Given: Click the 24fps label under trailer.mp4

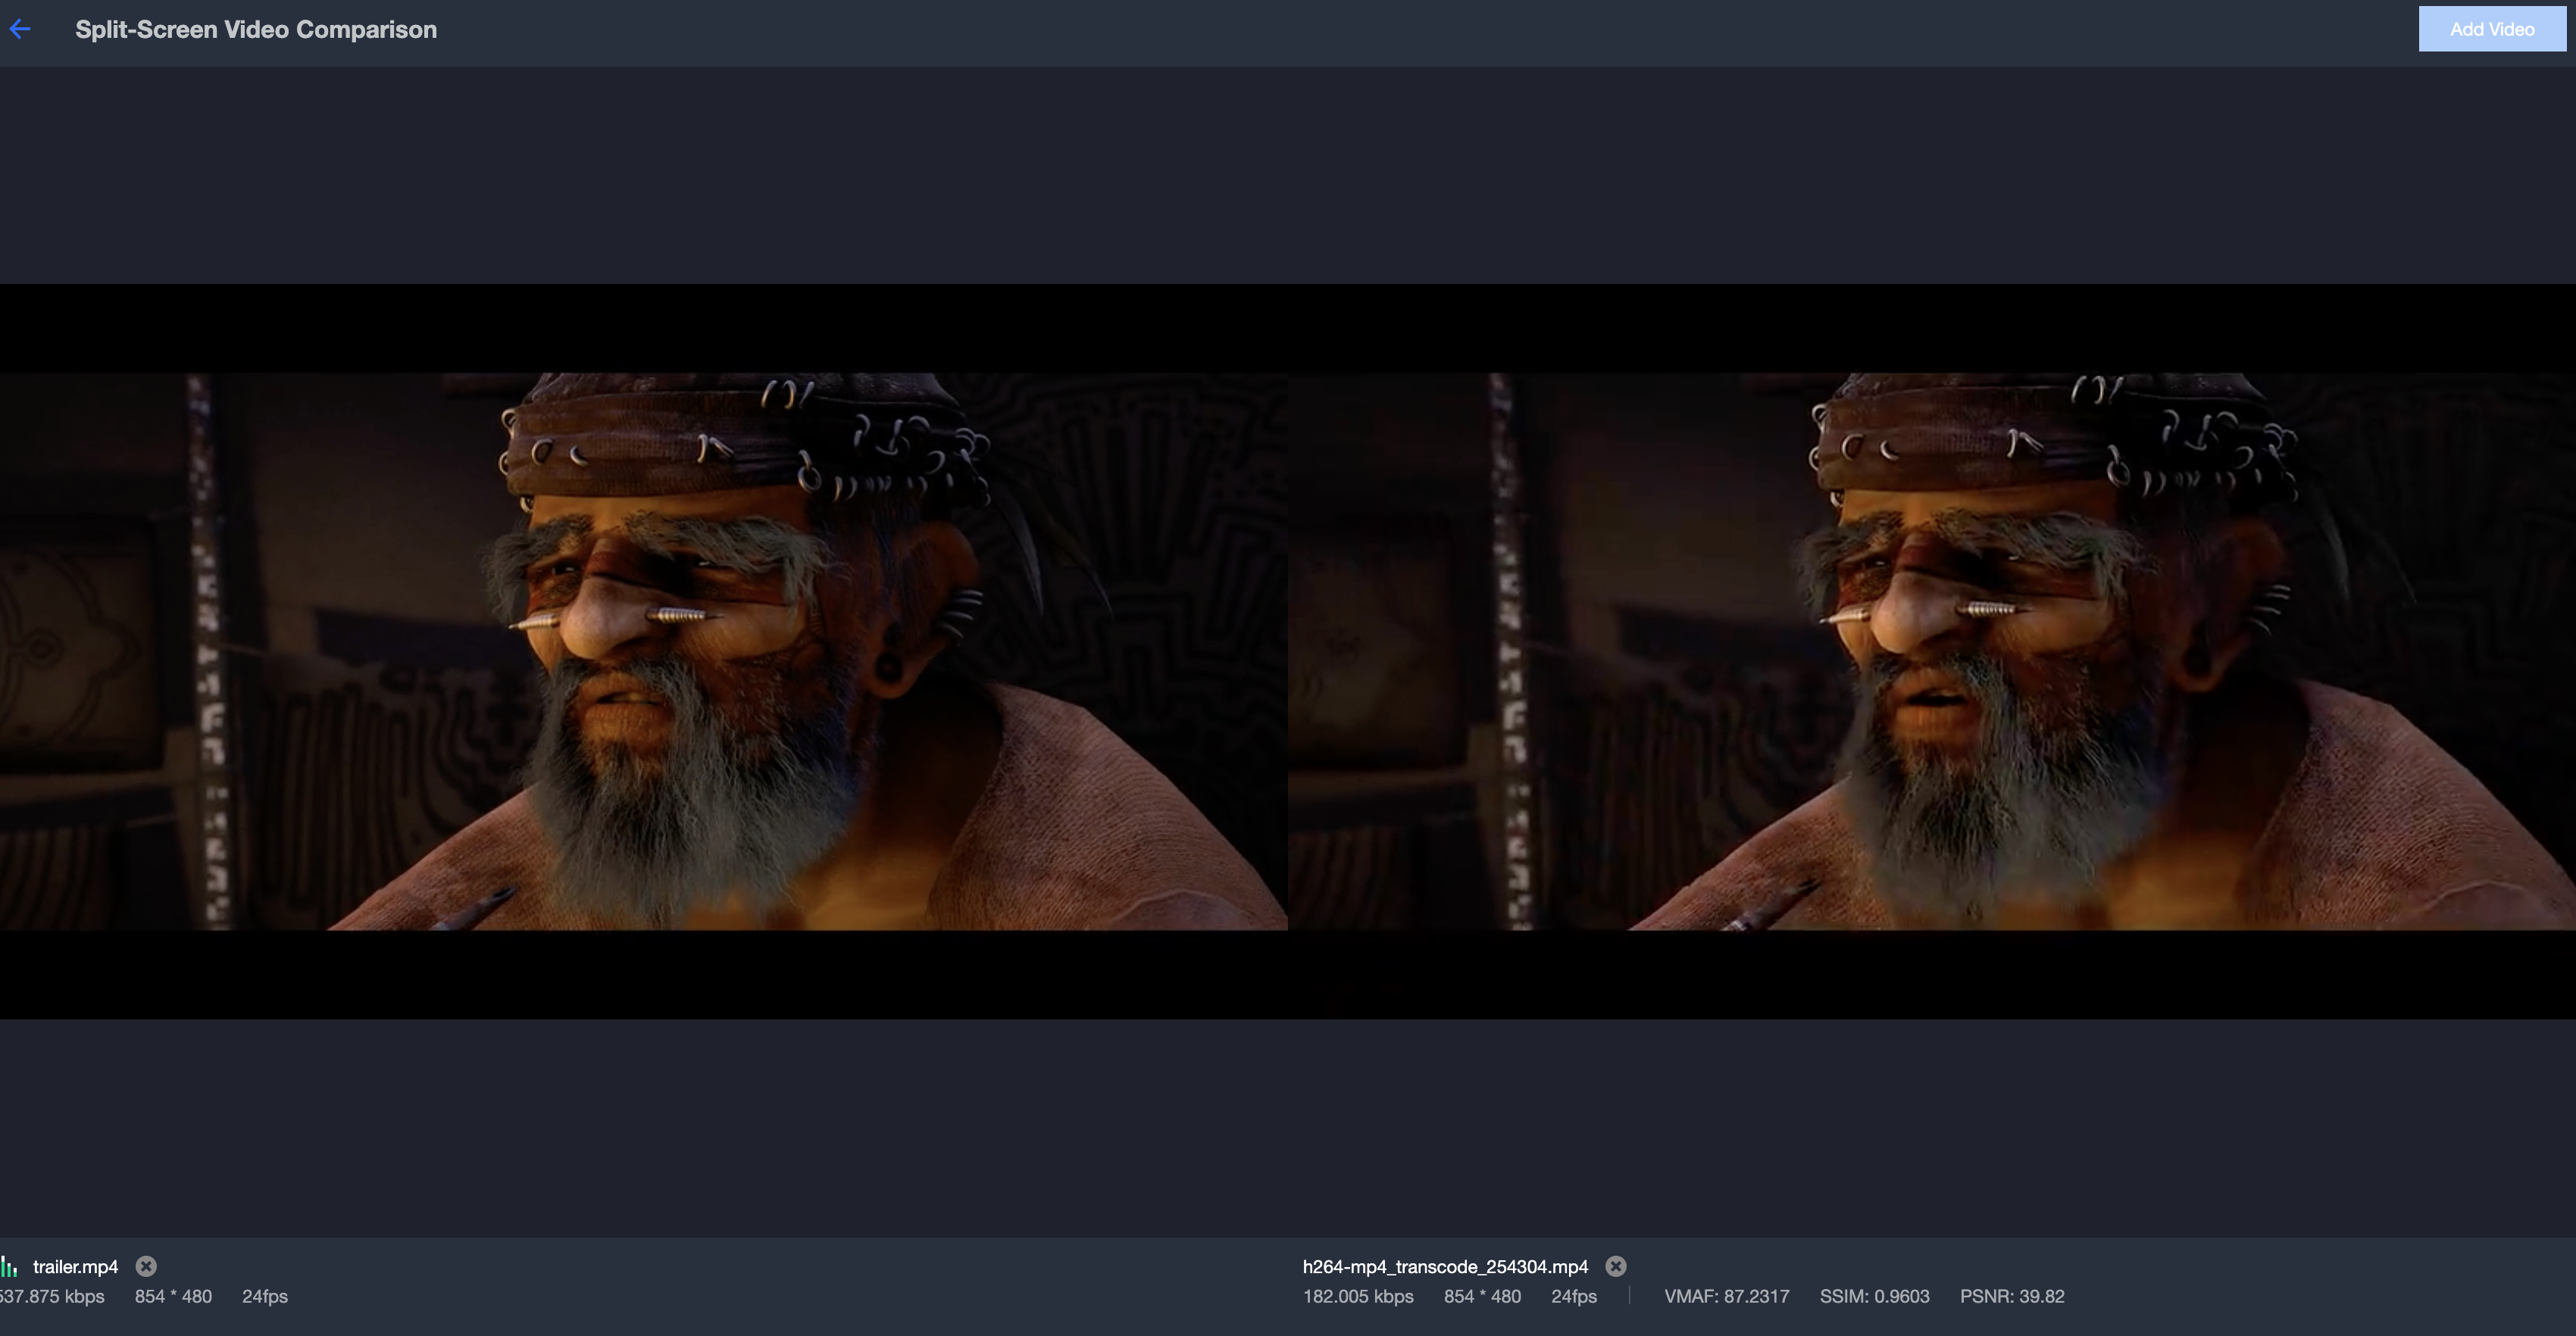Looking at the screenshot, I should [265, 1297].
